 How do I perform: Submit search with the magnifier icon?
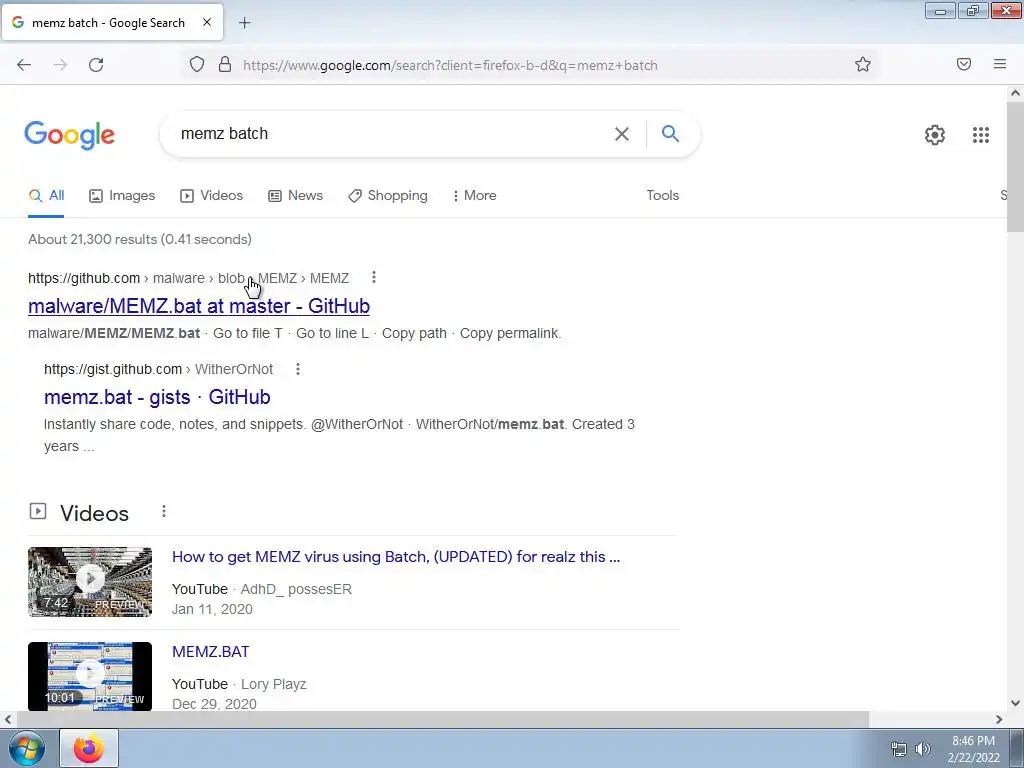pyautogui.click(x=670, y=133)
